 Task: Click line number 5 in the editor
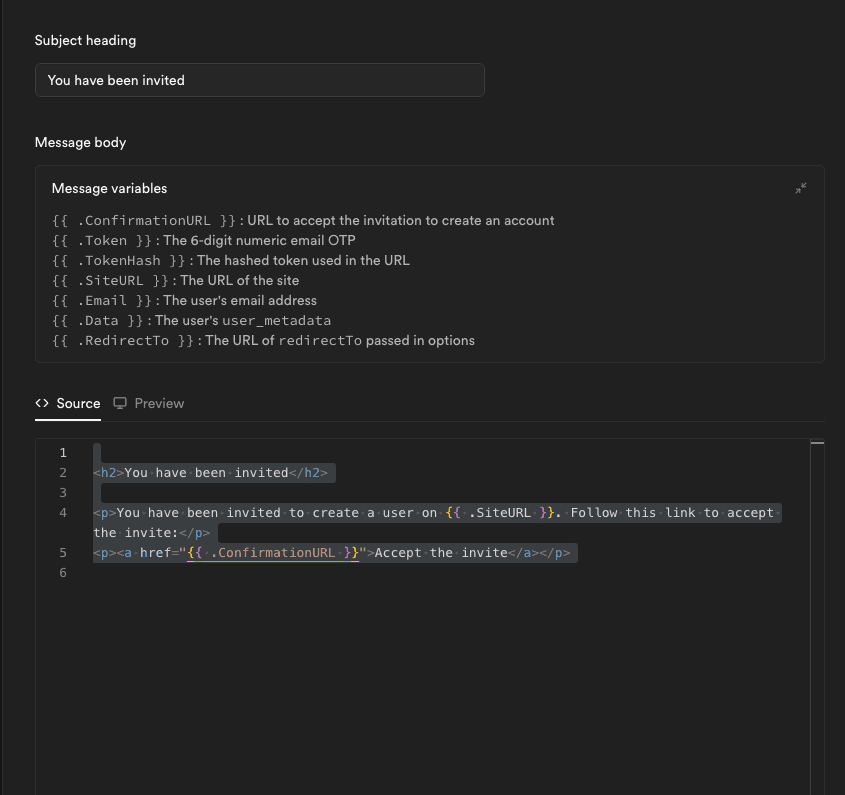coord(63,552)
